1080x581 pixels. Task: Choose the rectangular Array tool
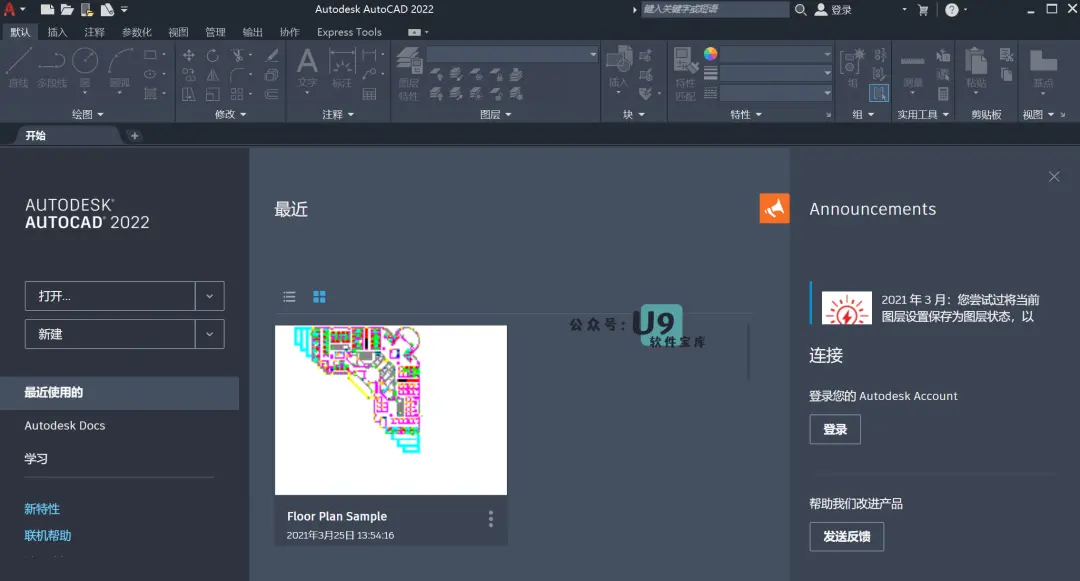(237, 94)
